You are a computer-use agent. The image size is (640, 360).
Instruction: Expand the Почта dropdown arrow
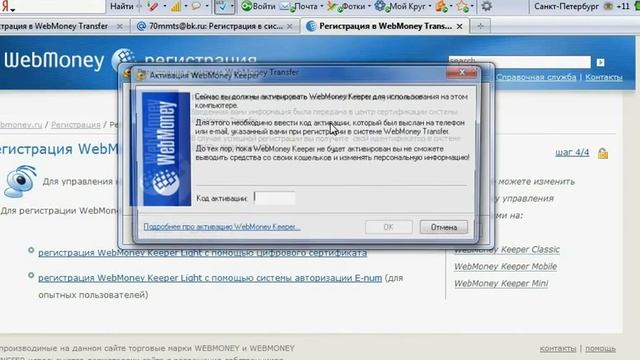click(x=322, y=7)
